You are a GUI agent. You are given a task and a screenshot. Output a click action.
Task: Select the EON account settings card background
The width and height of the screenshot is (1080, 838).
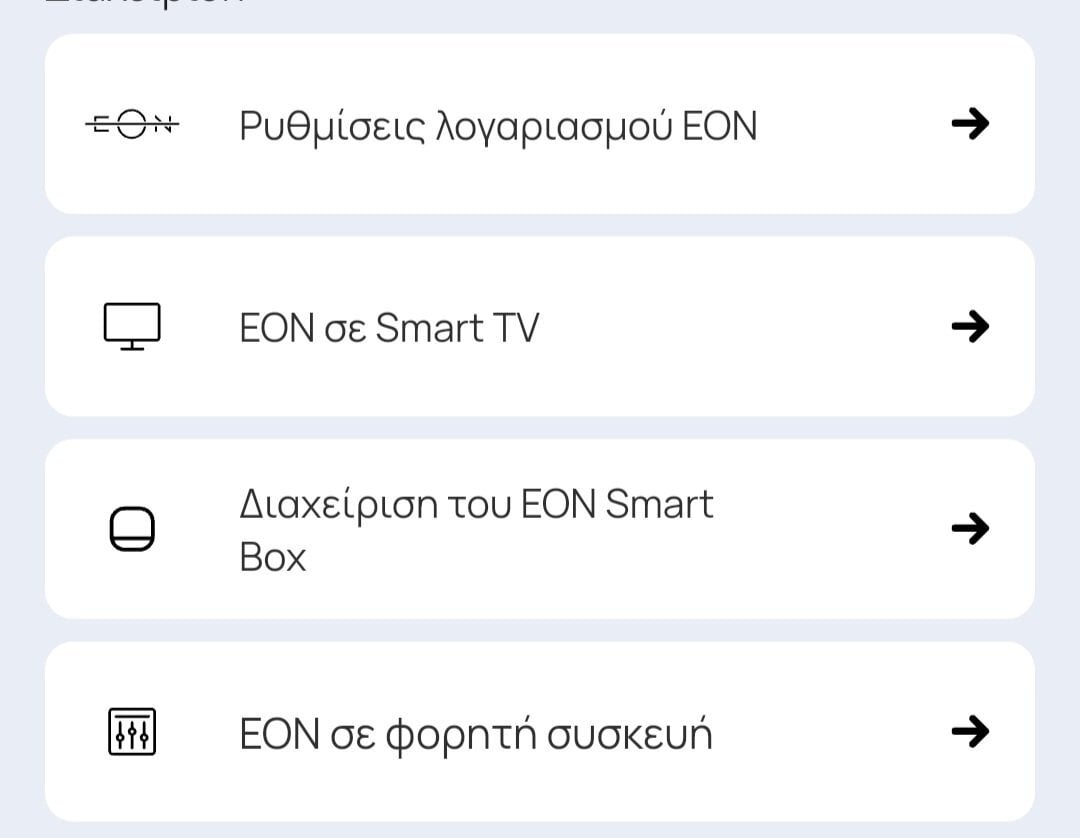point(539,124)
